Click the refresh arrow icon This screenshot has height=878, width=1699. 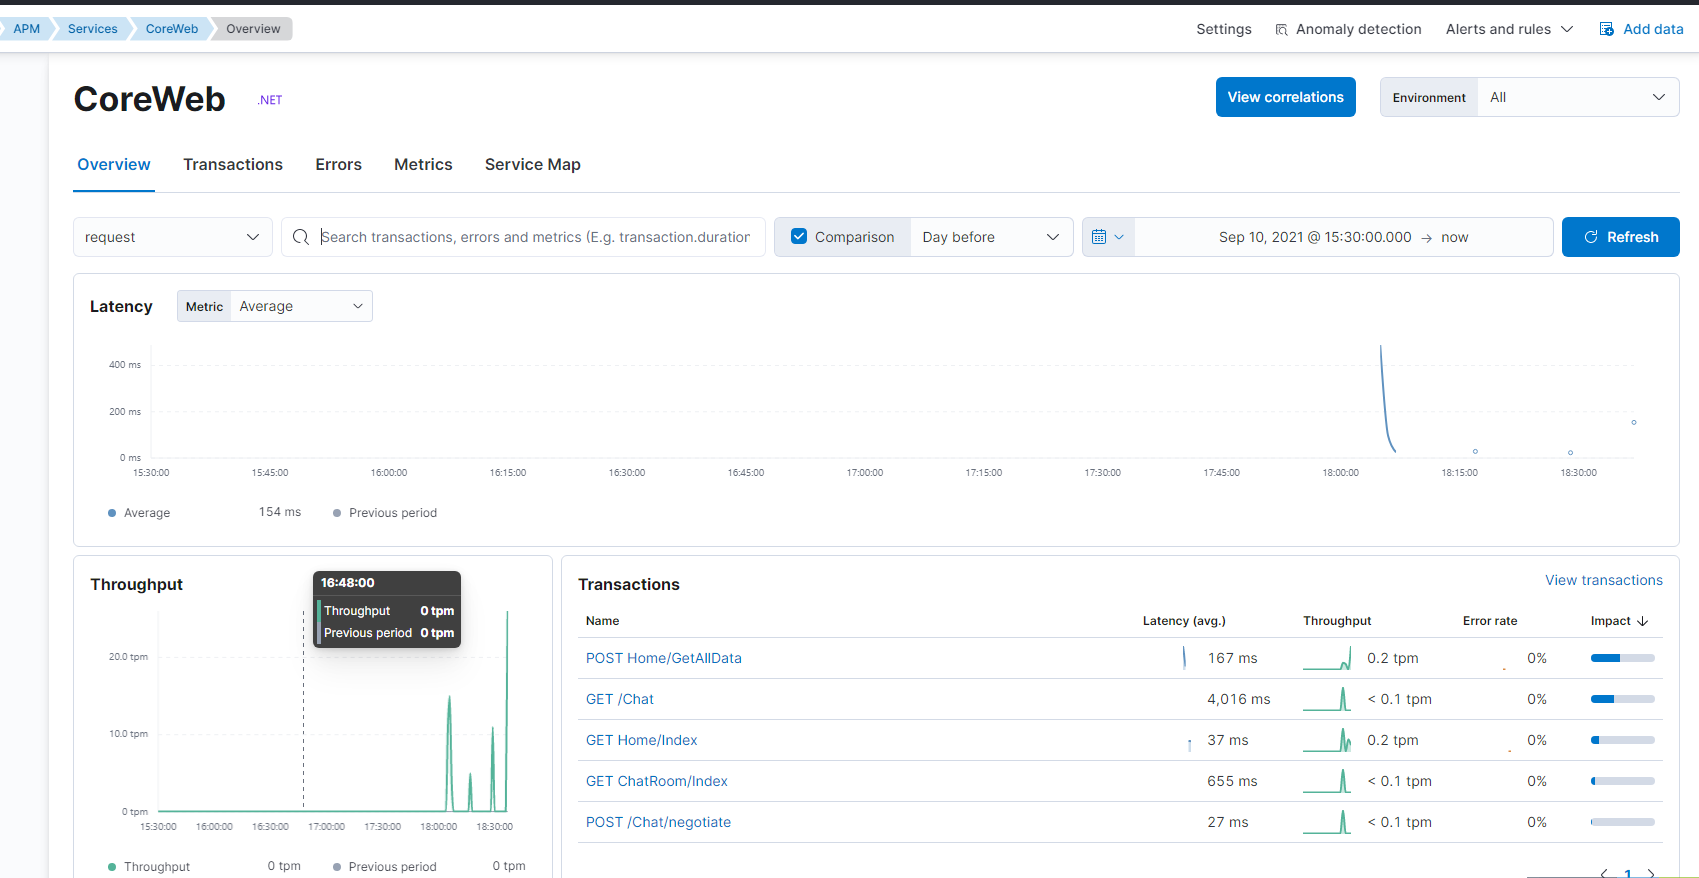(1591, 237)
